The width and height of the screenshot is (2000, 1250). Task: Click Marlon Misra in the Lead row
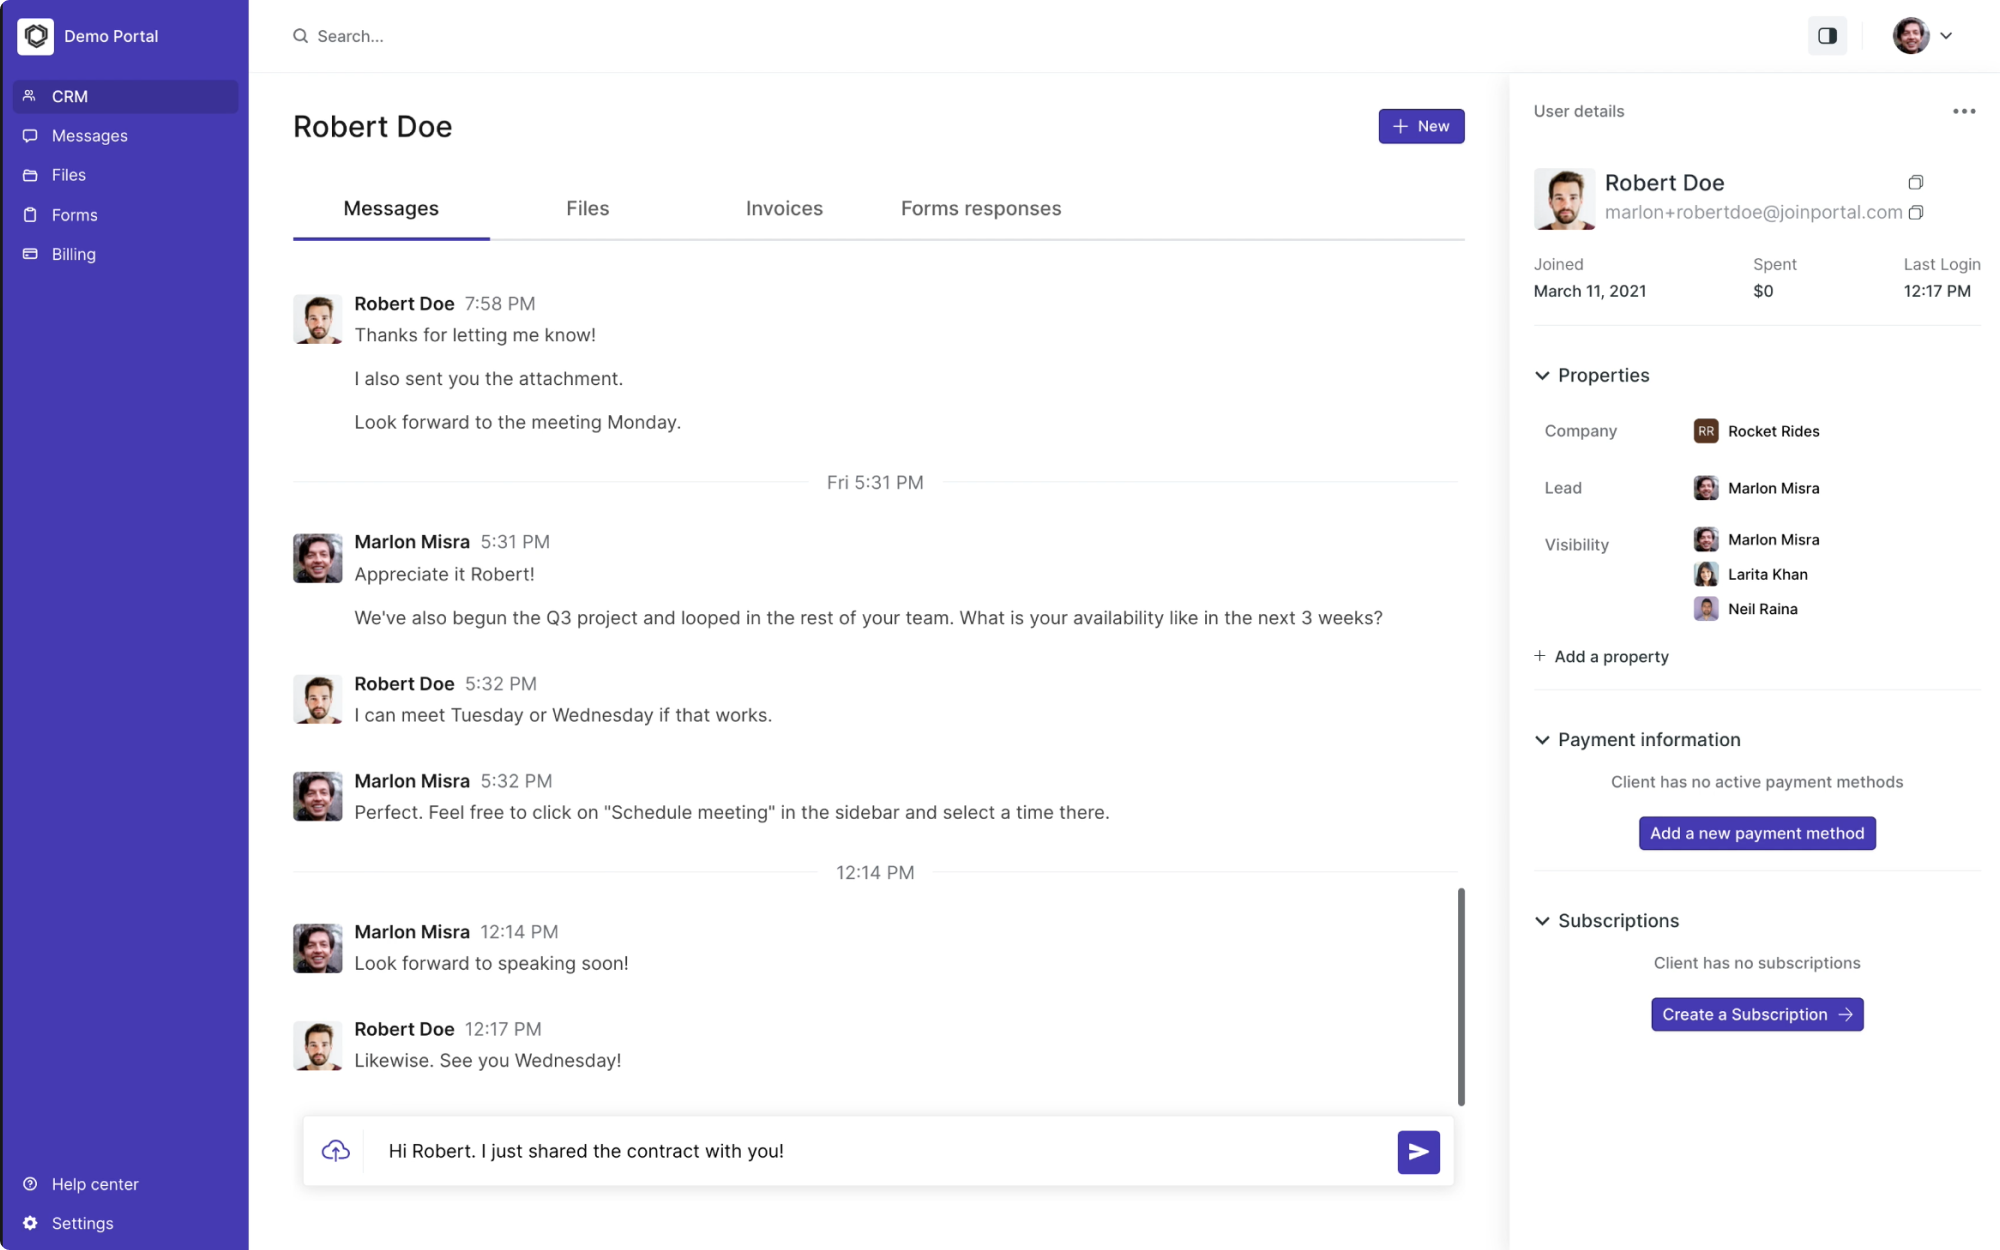tap(1773, 488)
